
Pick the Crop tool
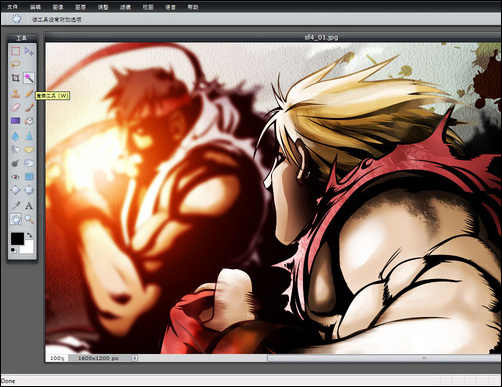point(15,78)
